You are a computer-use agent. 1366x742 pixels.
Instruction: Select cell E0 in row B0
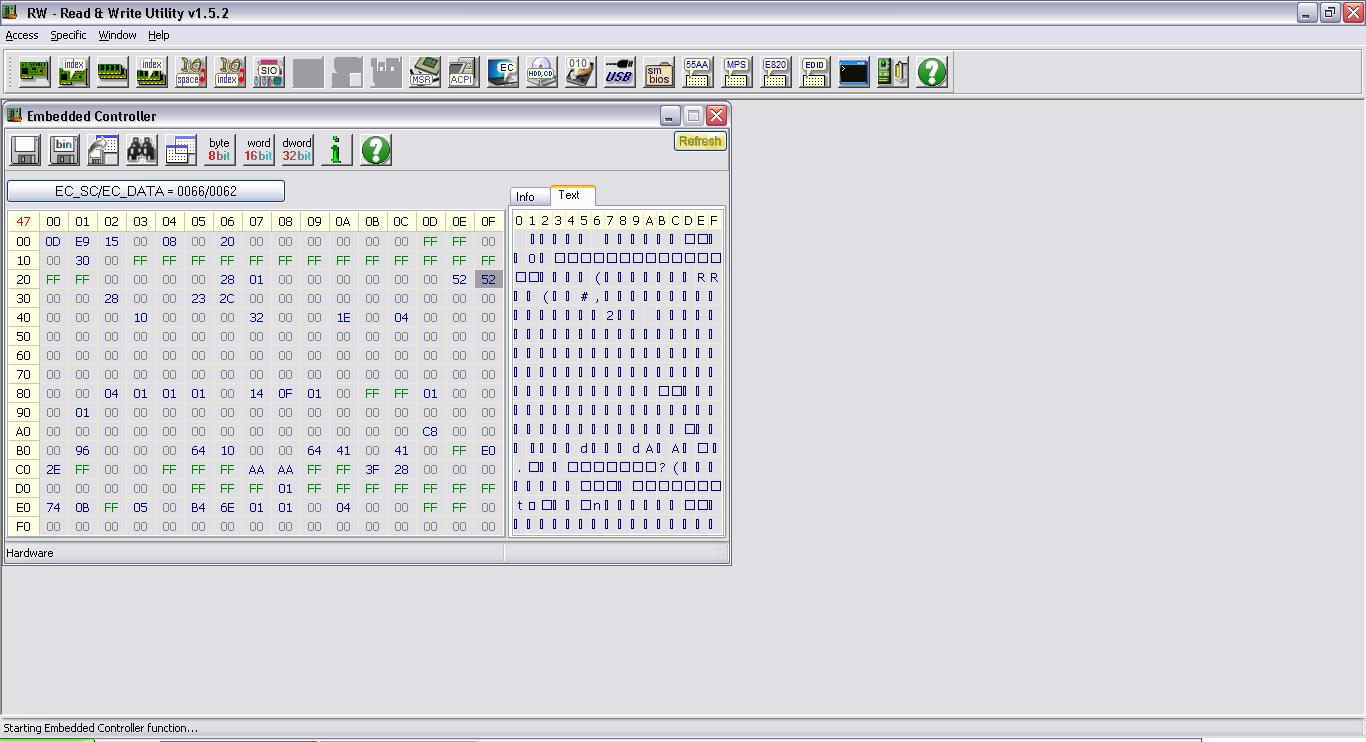[x=488, y=450]
